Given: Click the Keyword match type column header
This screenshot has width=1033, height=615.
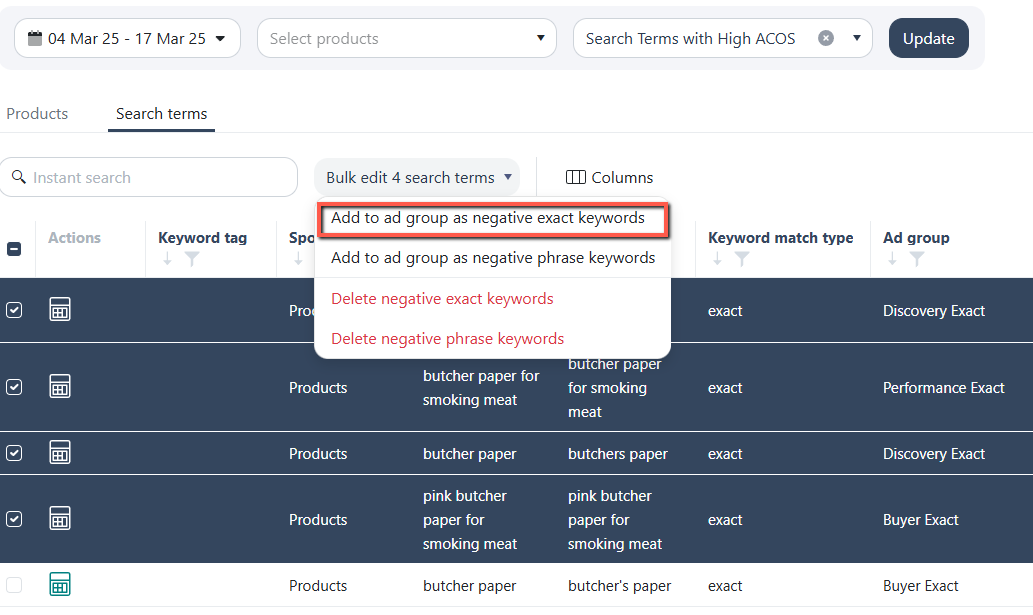Looking at the screenshot, I should tap(781, 238).
